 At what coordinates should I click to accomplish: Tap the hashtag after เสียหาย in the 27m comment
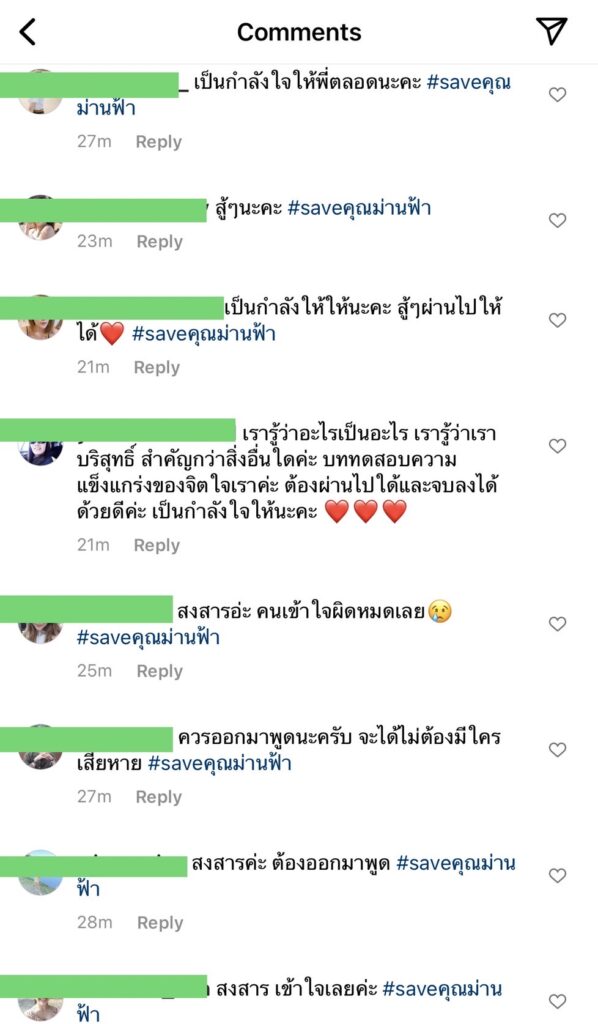pos(220,763)
